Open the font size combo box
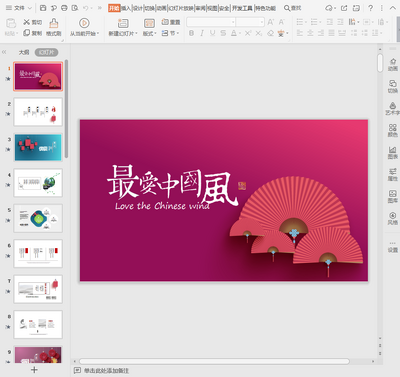The image size is (400, 377). tap(250, 22)
